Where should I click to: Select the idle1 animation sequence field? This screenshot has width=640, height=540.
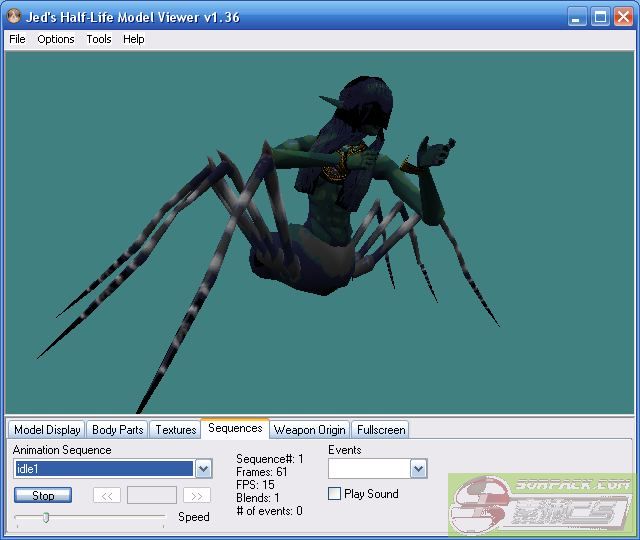(x=103, y=469)
